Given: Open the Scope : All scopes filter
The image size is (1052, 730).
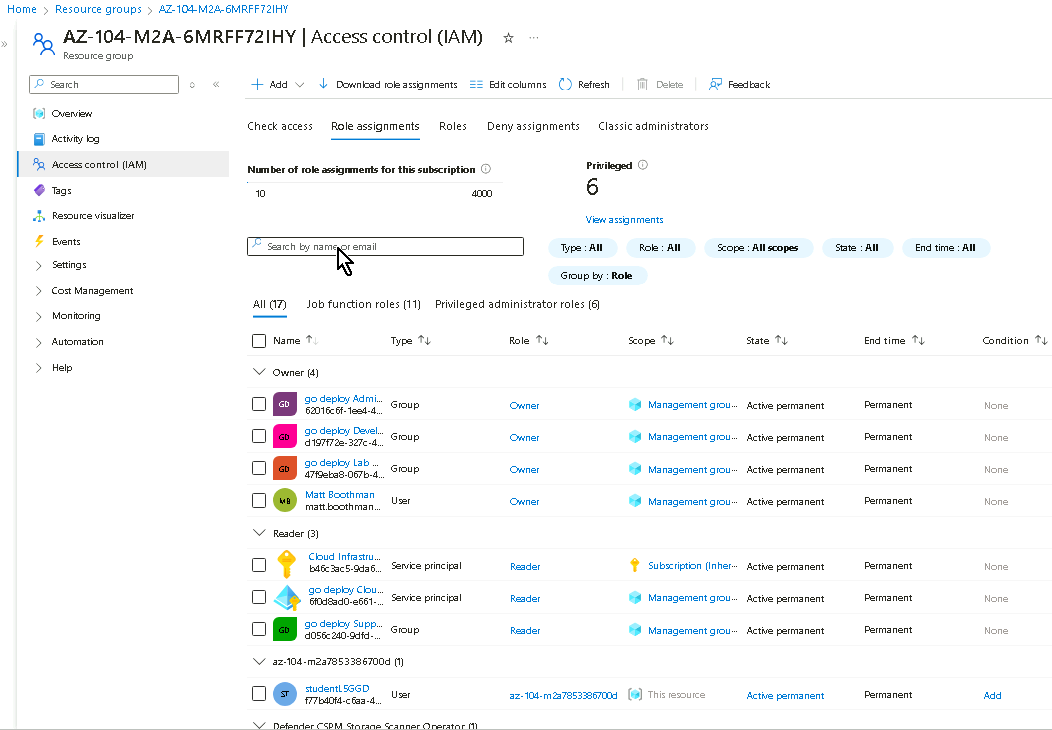Looking at the screenshot, I should tap(758, 248).
